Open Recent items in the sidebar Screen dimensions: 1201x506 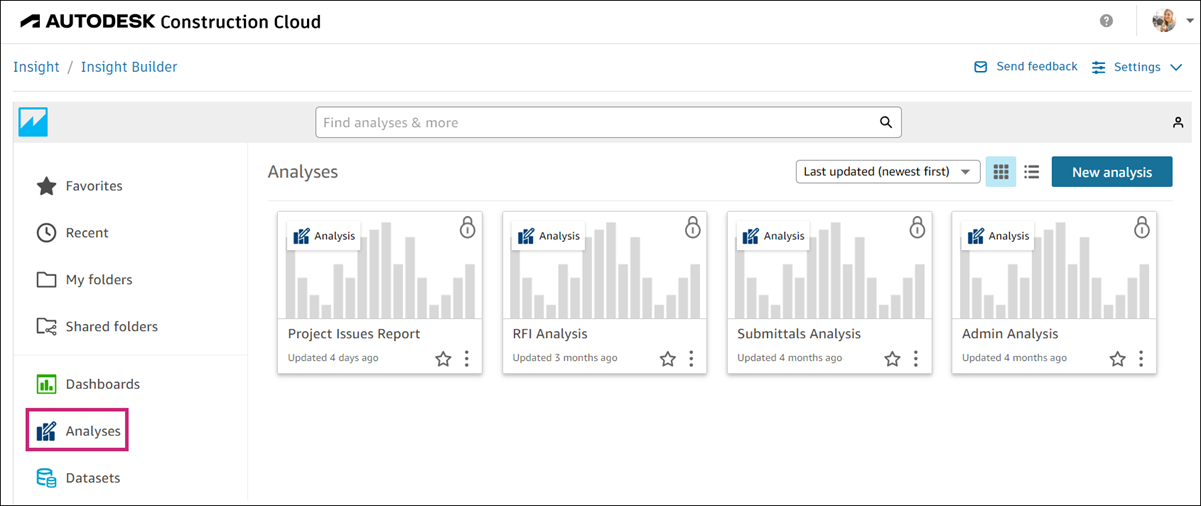tap(87, 233)
